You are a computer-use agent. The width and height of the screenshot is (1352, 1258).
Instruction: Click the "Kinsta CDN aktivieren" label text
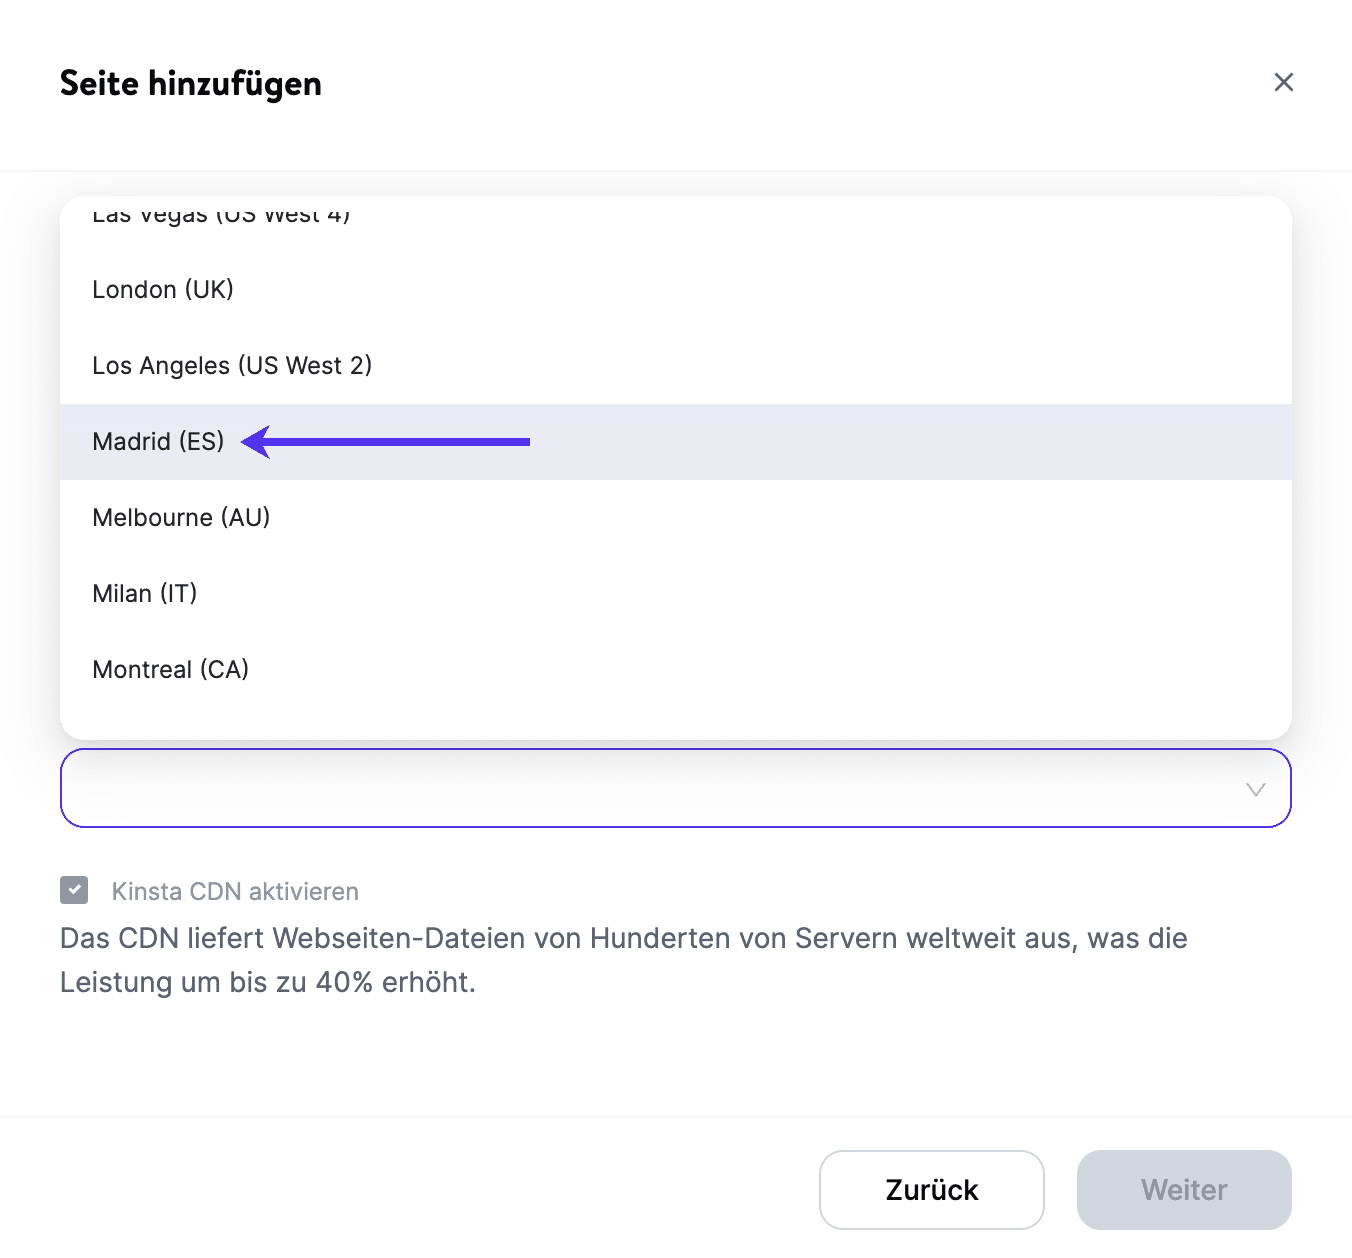pos(235,891)
